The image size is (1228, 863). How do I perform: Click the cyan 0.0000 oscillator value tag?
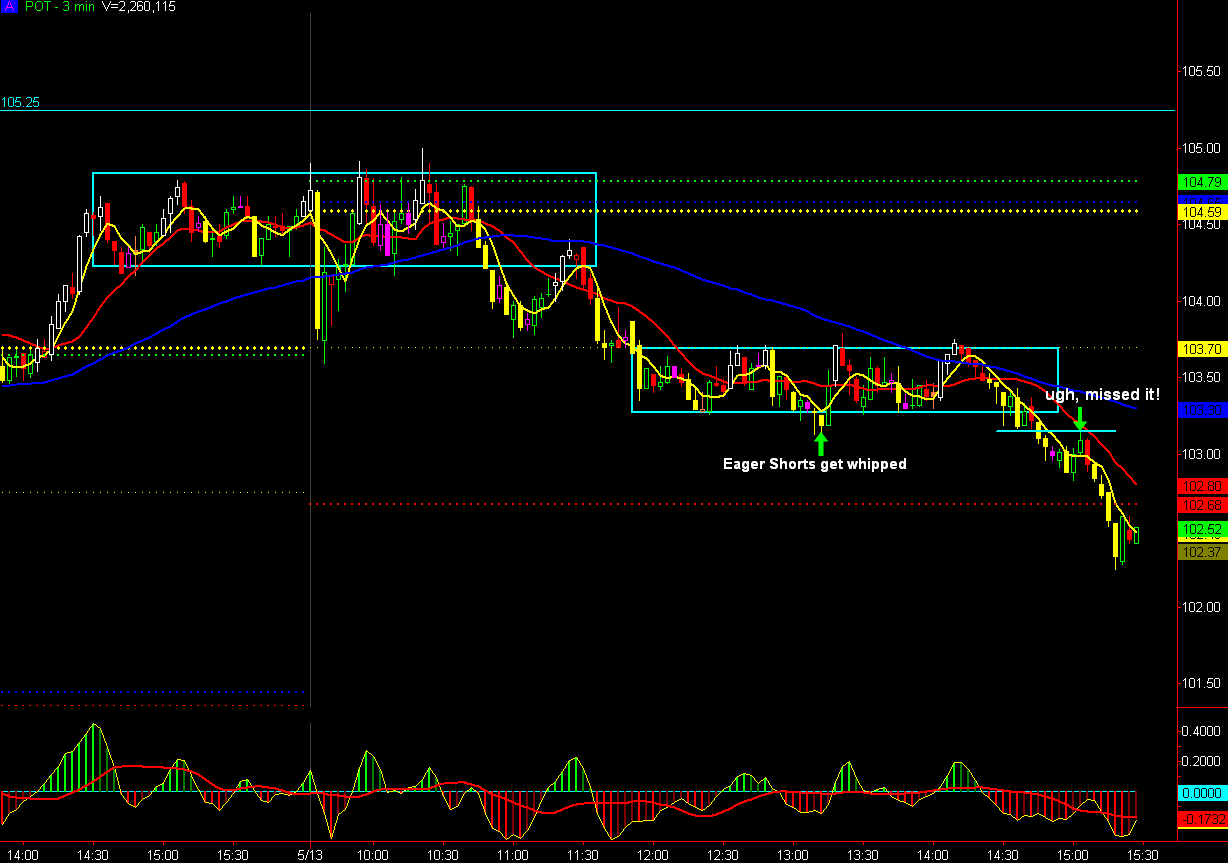pyautogui.click(x=1201, y=792)
